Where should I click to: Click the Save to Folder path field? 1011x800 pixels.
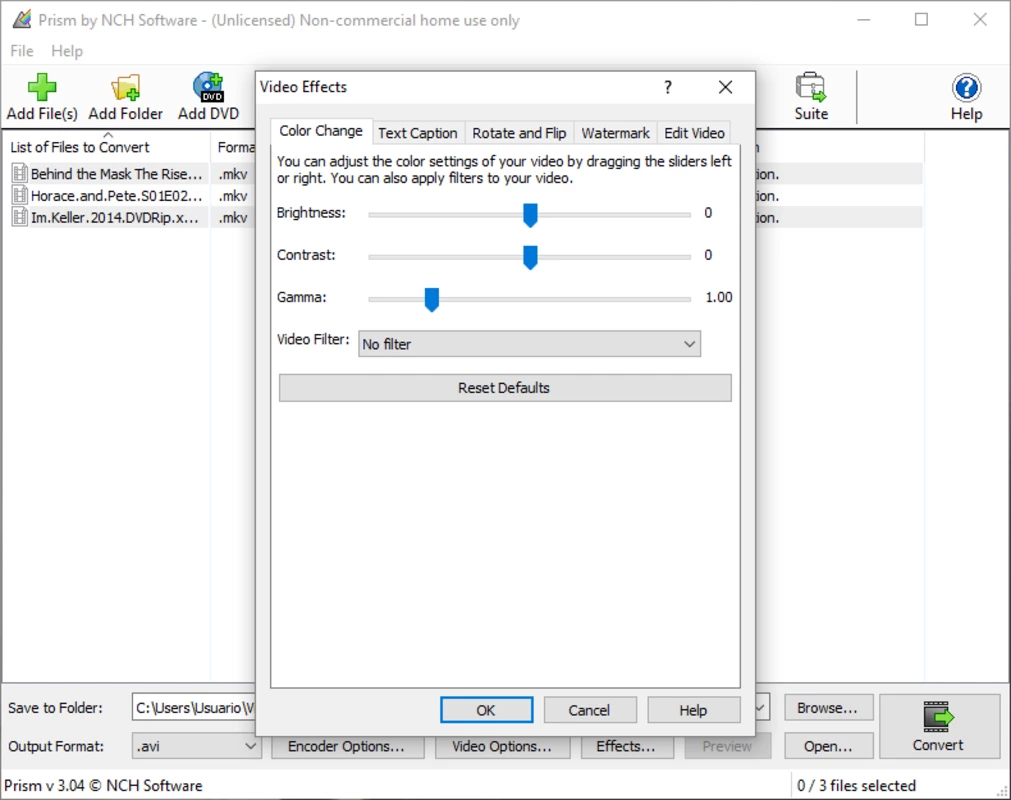point(194,708)
